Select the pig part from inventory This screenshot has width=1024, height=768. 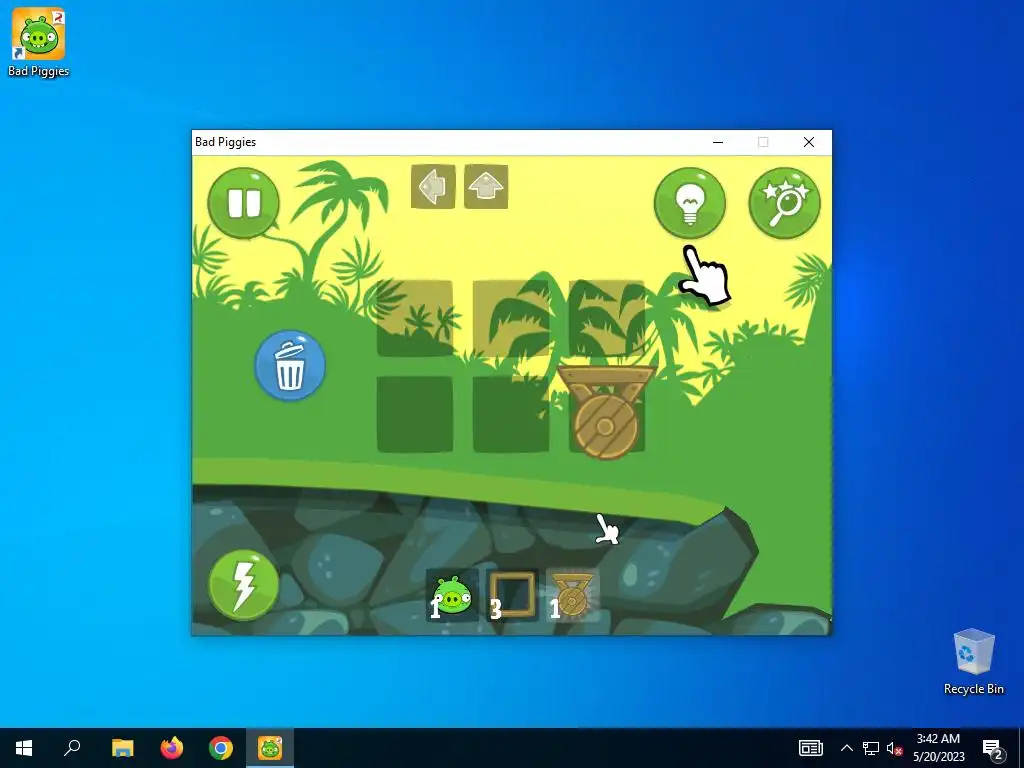coord(452,595)
